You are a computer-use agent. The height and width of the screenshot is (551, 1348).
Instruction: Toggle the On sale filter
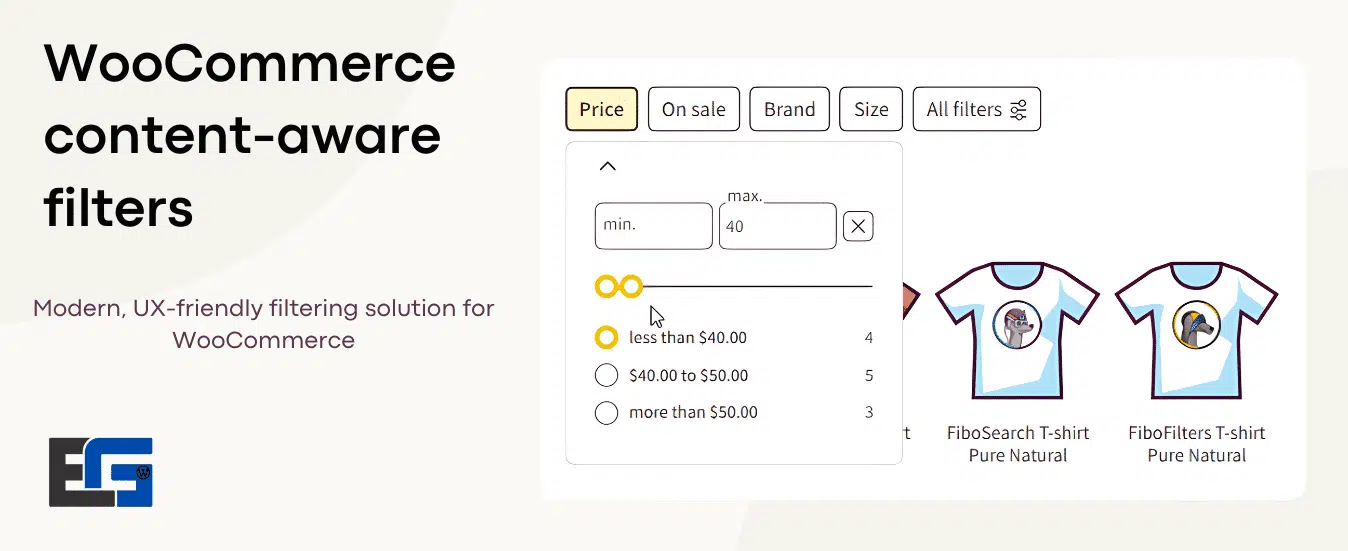pyautogui.click(x=693, y=109)
